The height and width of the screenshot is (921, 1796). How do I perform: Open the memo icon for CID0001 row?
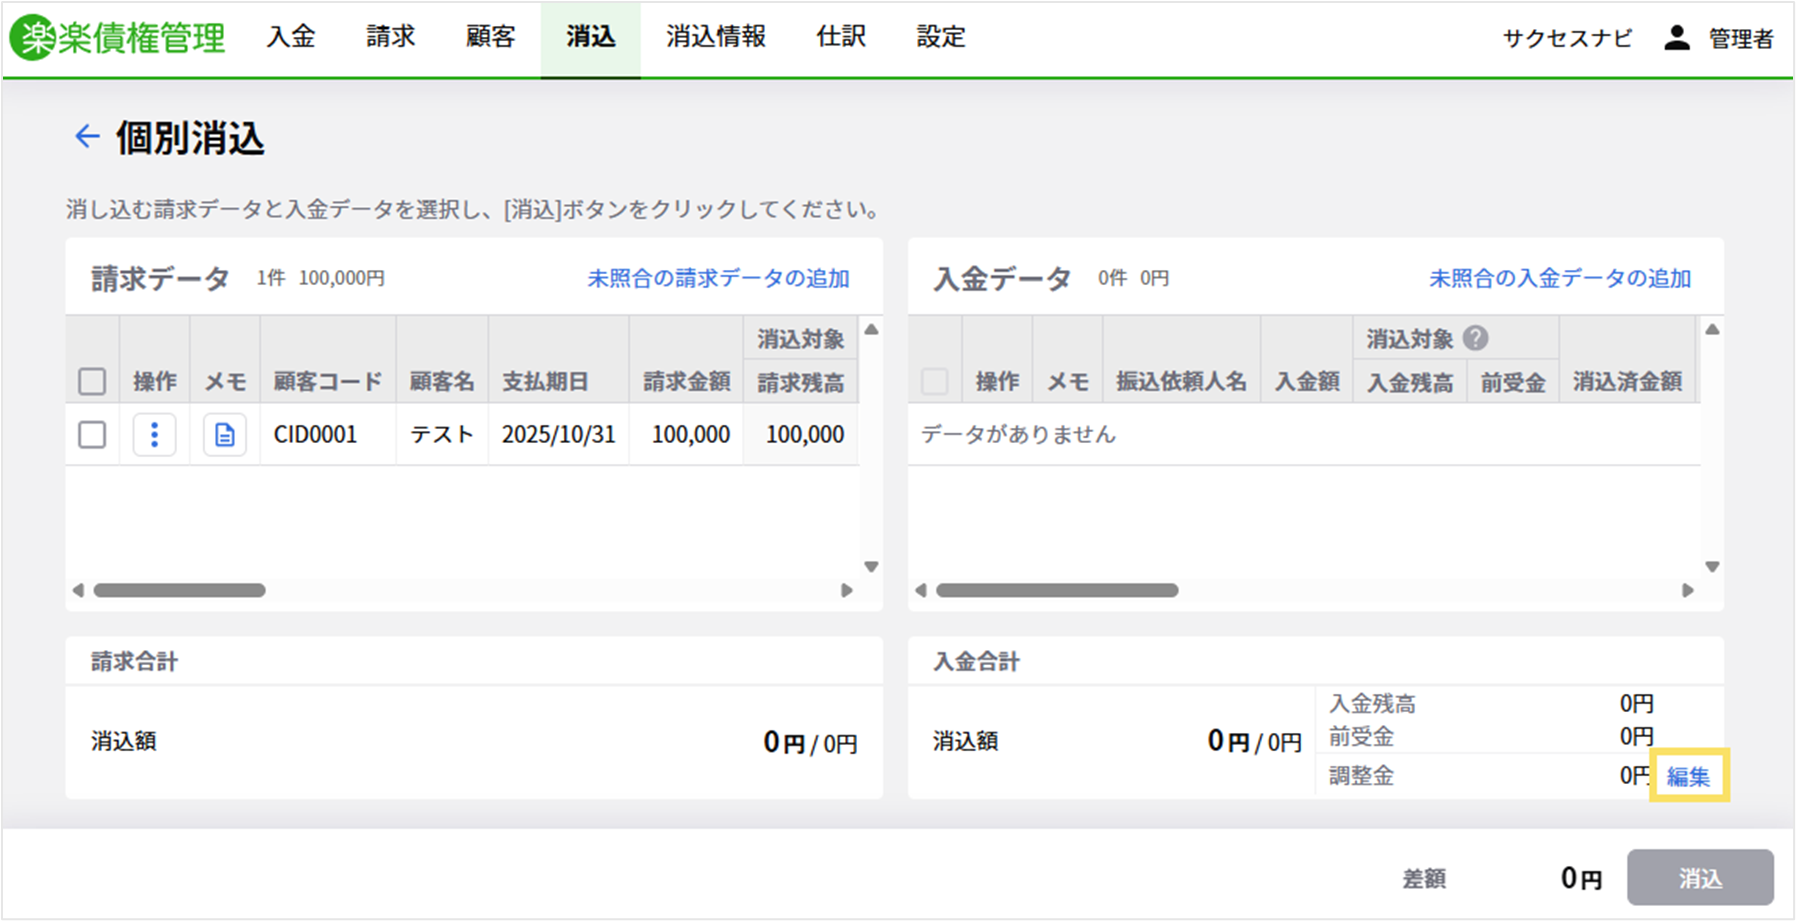point(225,435)
